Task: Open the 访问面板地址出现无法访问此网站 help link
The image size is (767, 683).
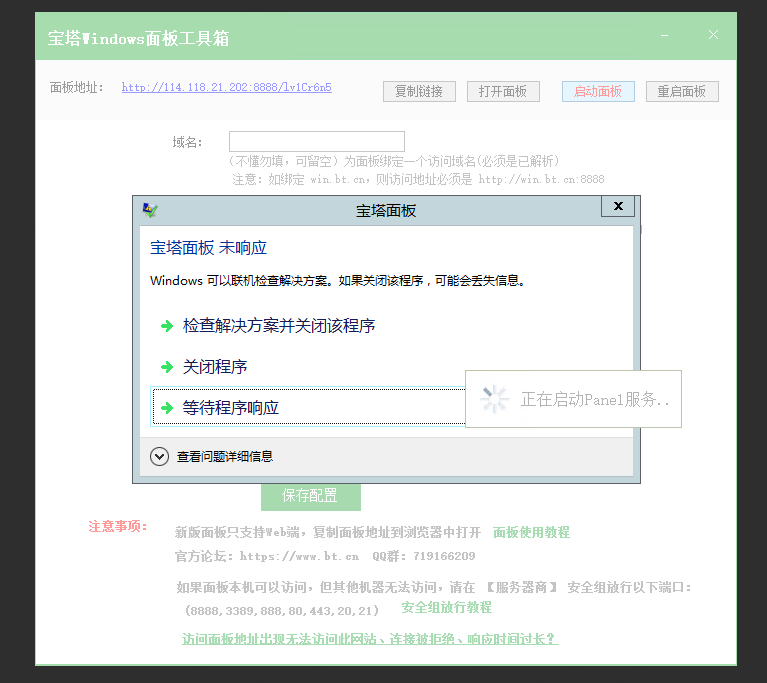Action: click(x=370, y=638)
